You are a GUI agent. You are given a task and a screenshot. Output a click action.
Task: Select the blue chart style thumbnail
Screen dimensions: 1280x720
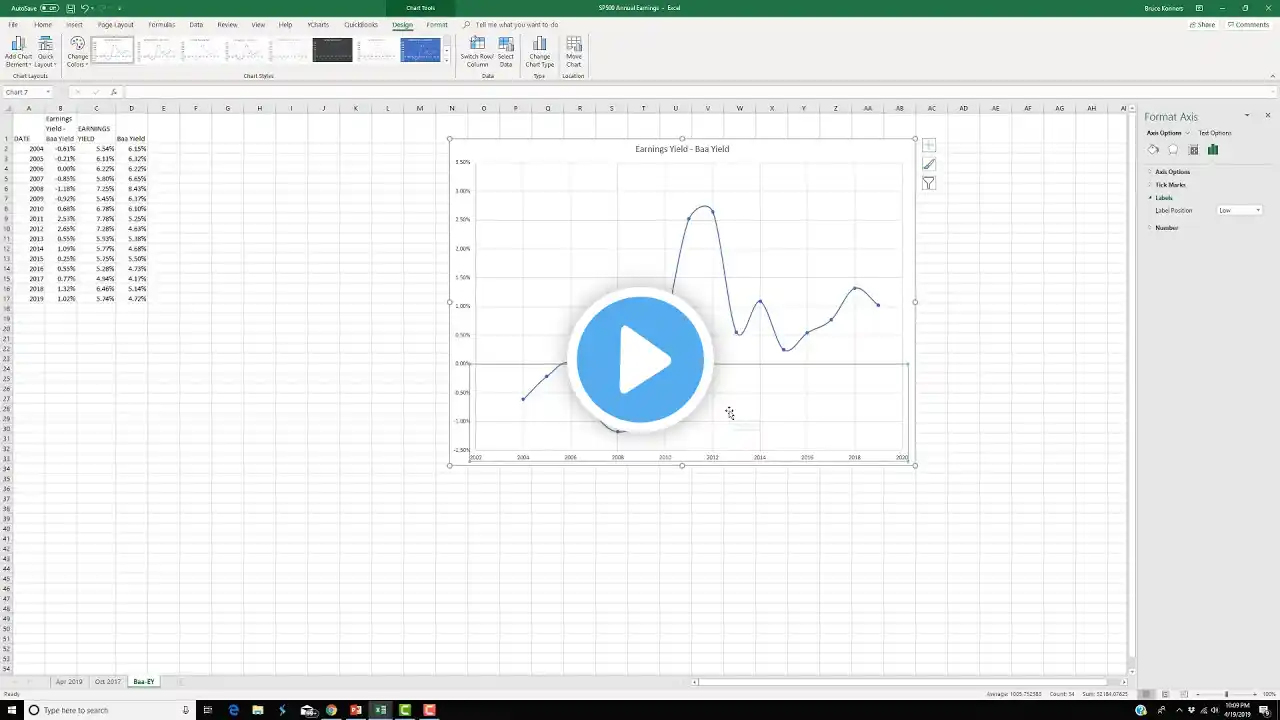click(x=420, y=50)
